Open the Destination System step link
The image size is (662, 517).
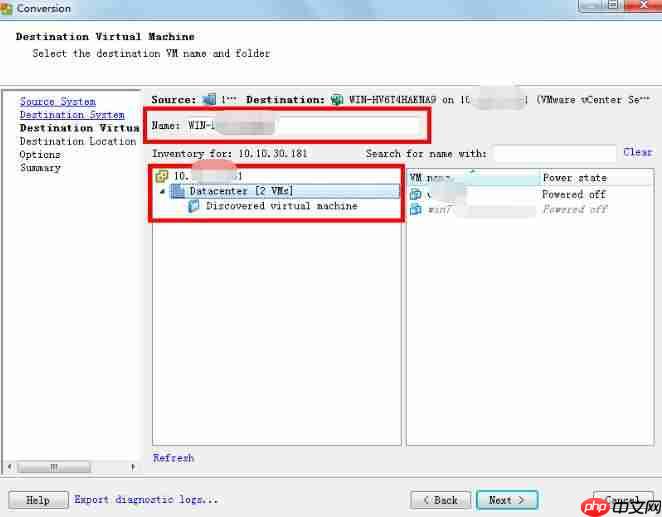[72, 115]
